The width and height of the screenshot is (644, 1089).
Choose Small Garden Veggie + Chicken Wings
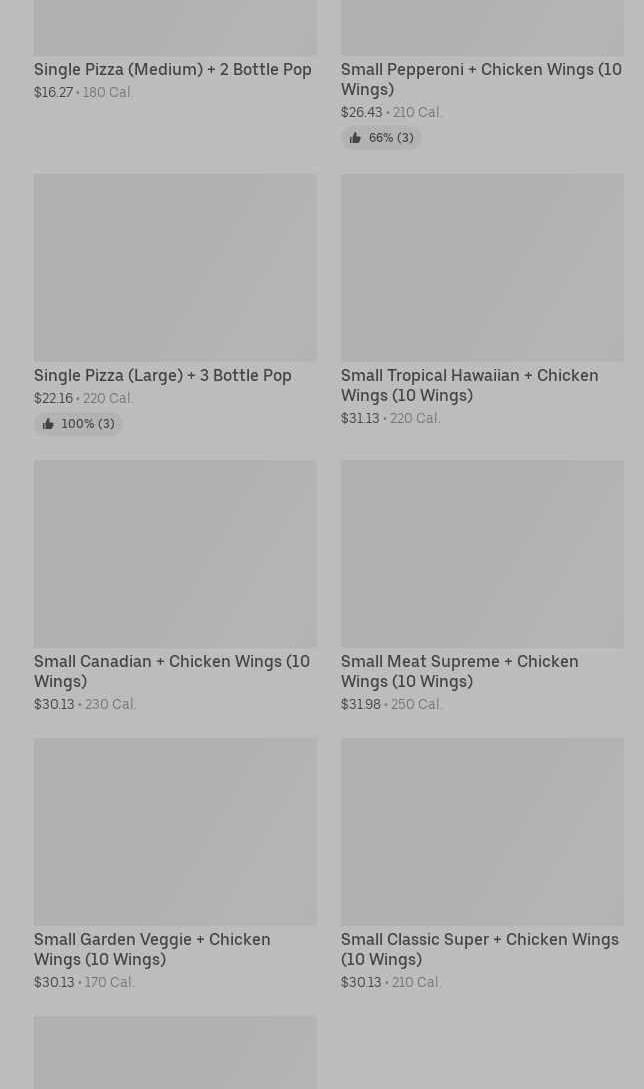(151, 949)
